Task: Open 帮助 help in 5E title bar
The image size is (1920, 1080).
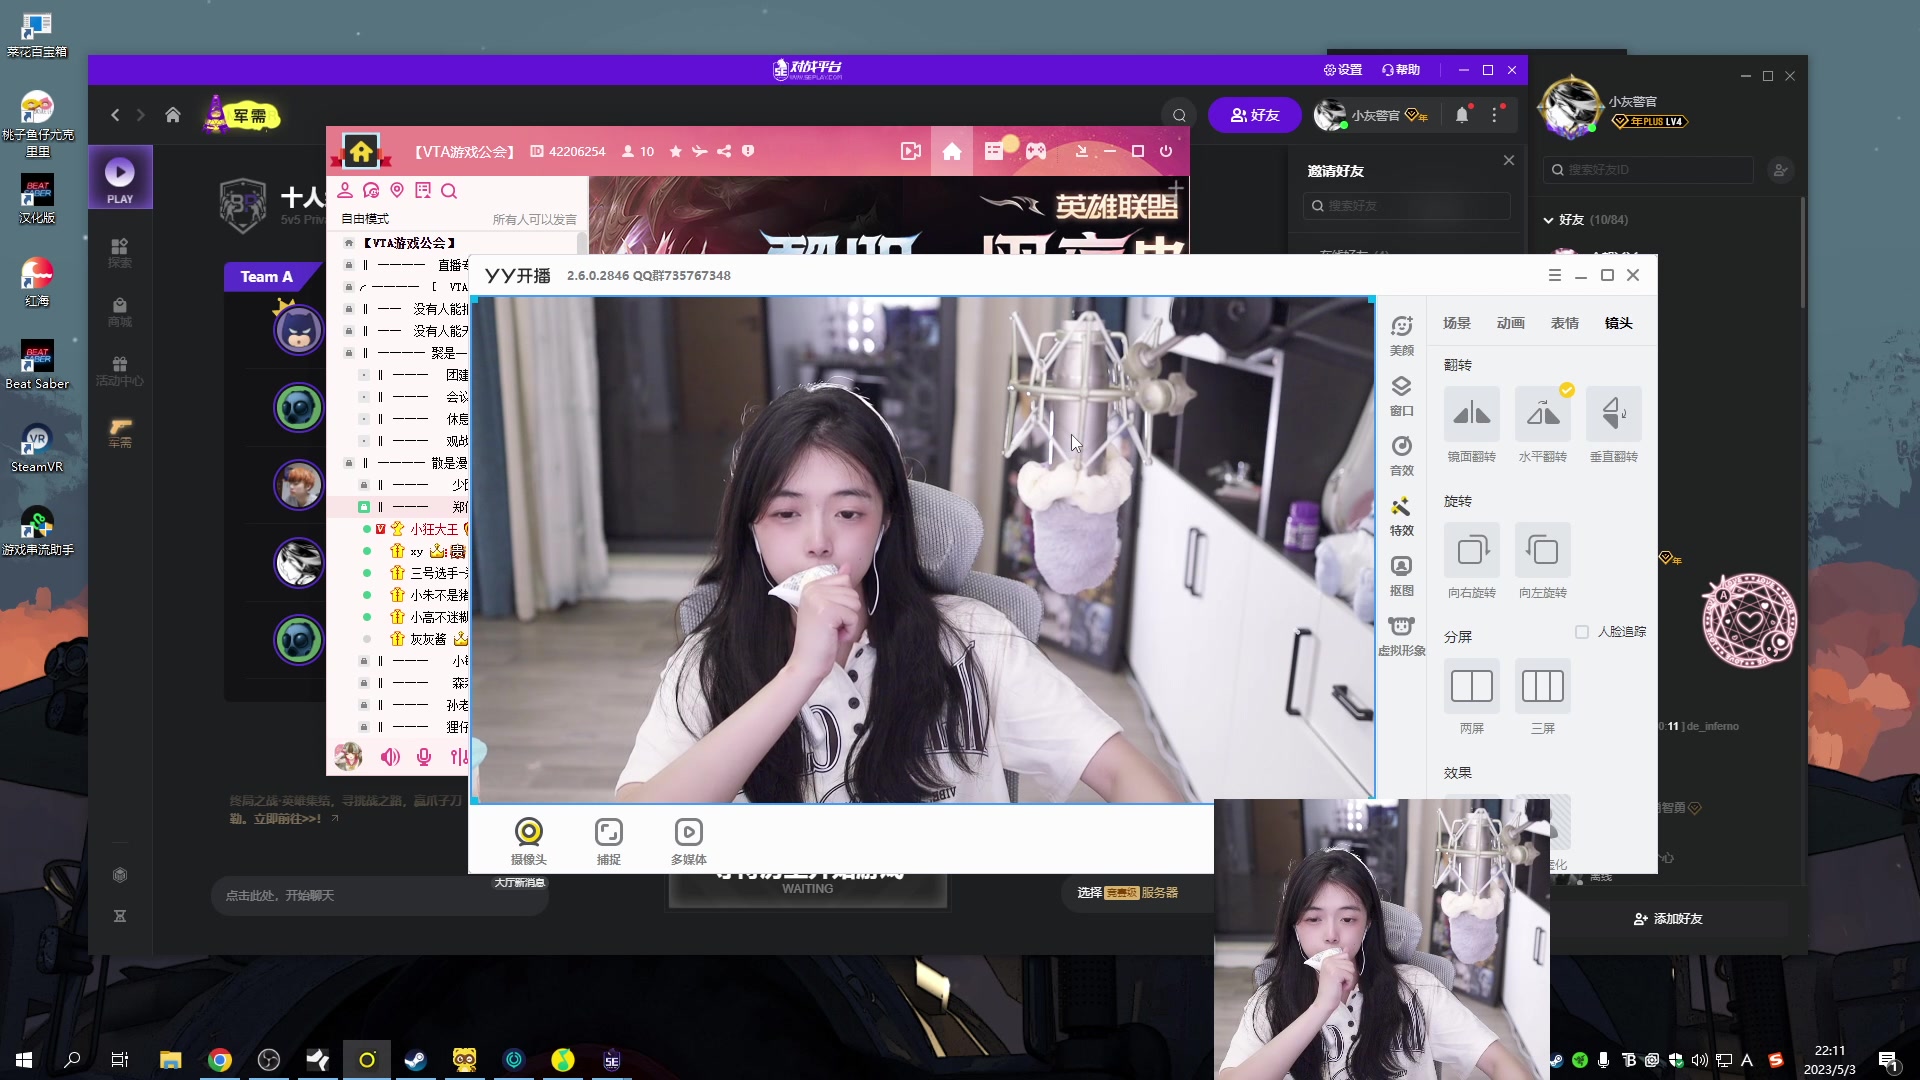Action: point(1400,70)
